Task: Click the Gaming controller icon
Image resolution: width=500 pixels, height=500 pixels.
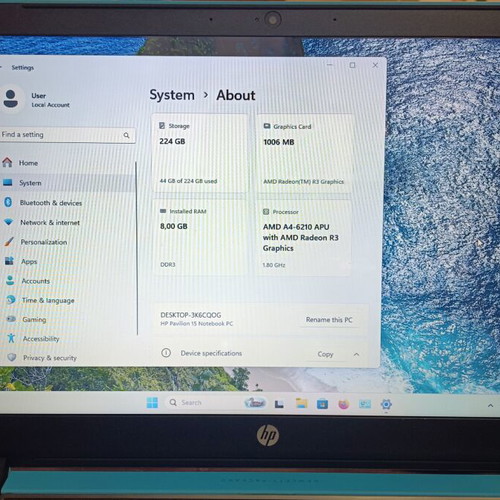Action: point(11,319)
